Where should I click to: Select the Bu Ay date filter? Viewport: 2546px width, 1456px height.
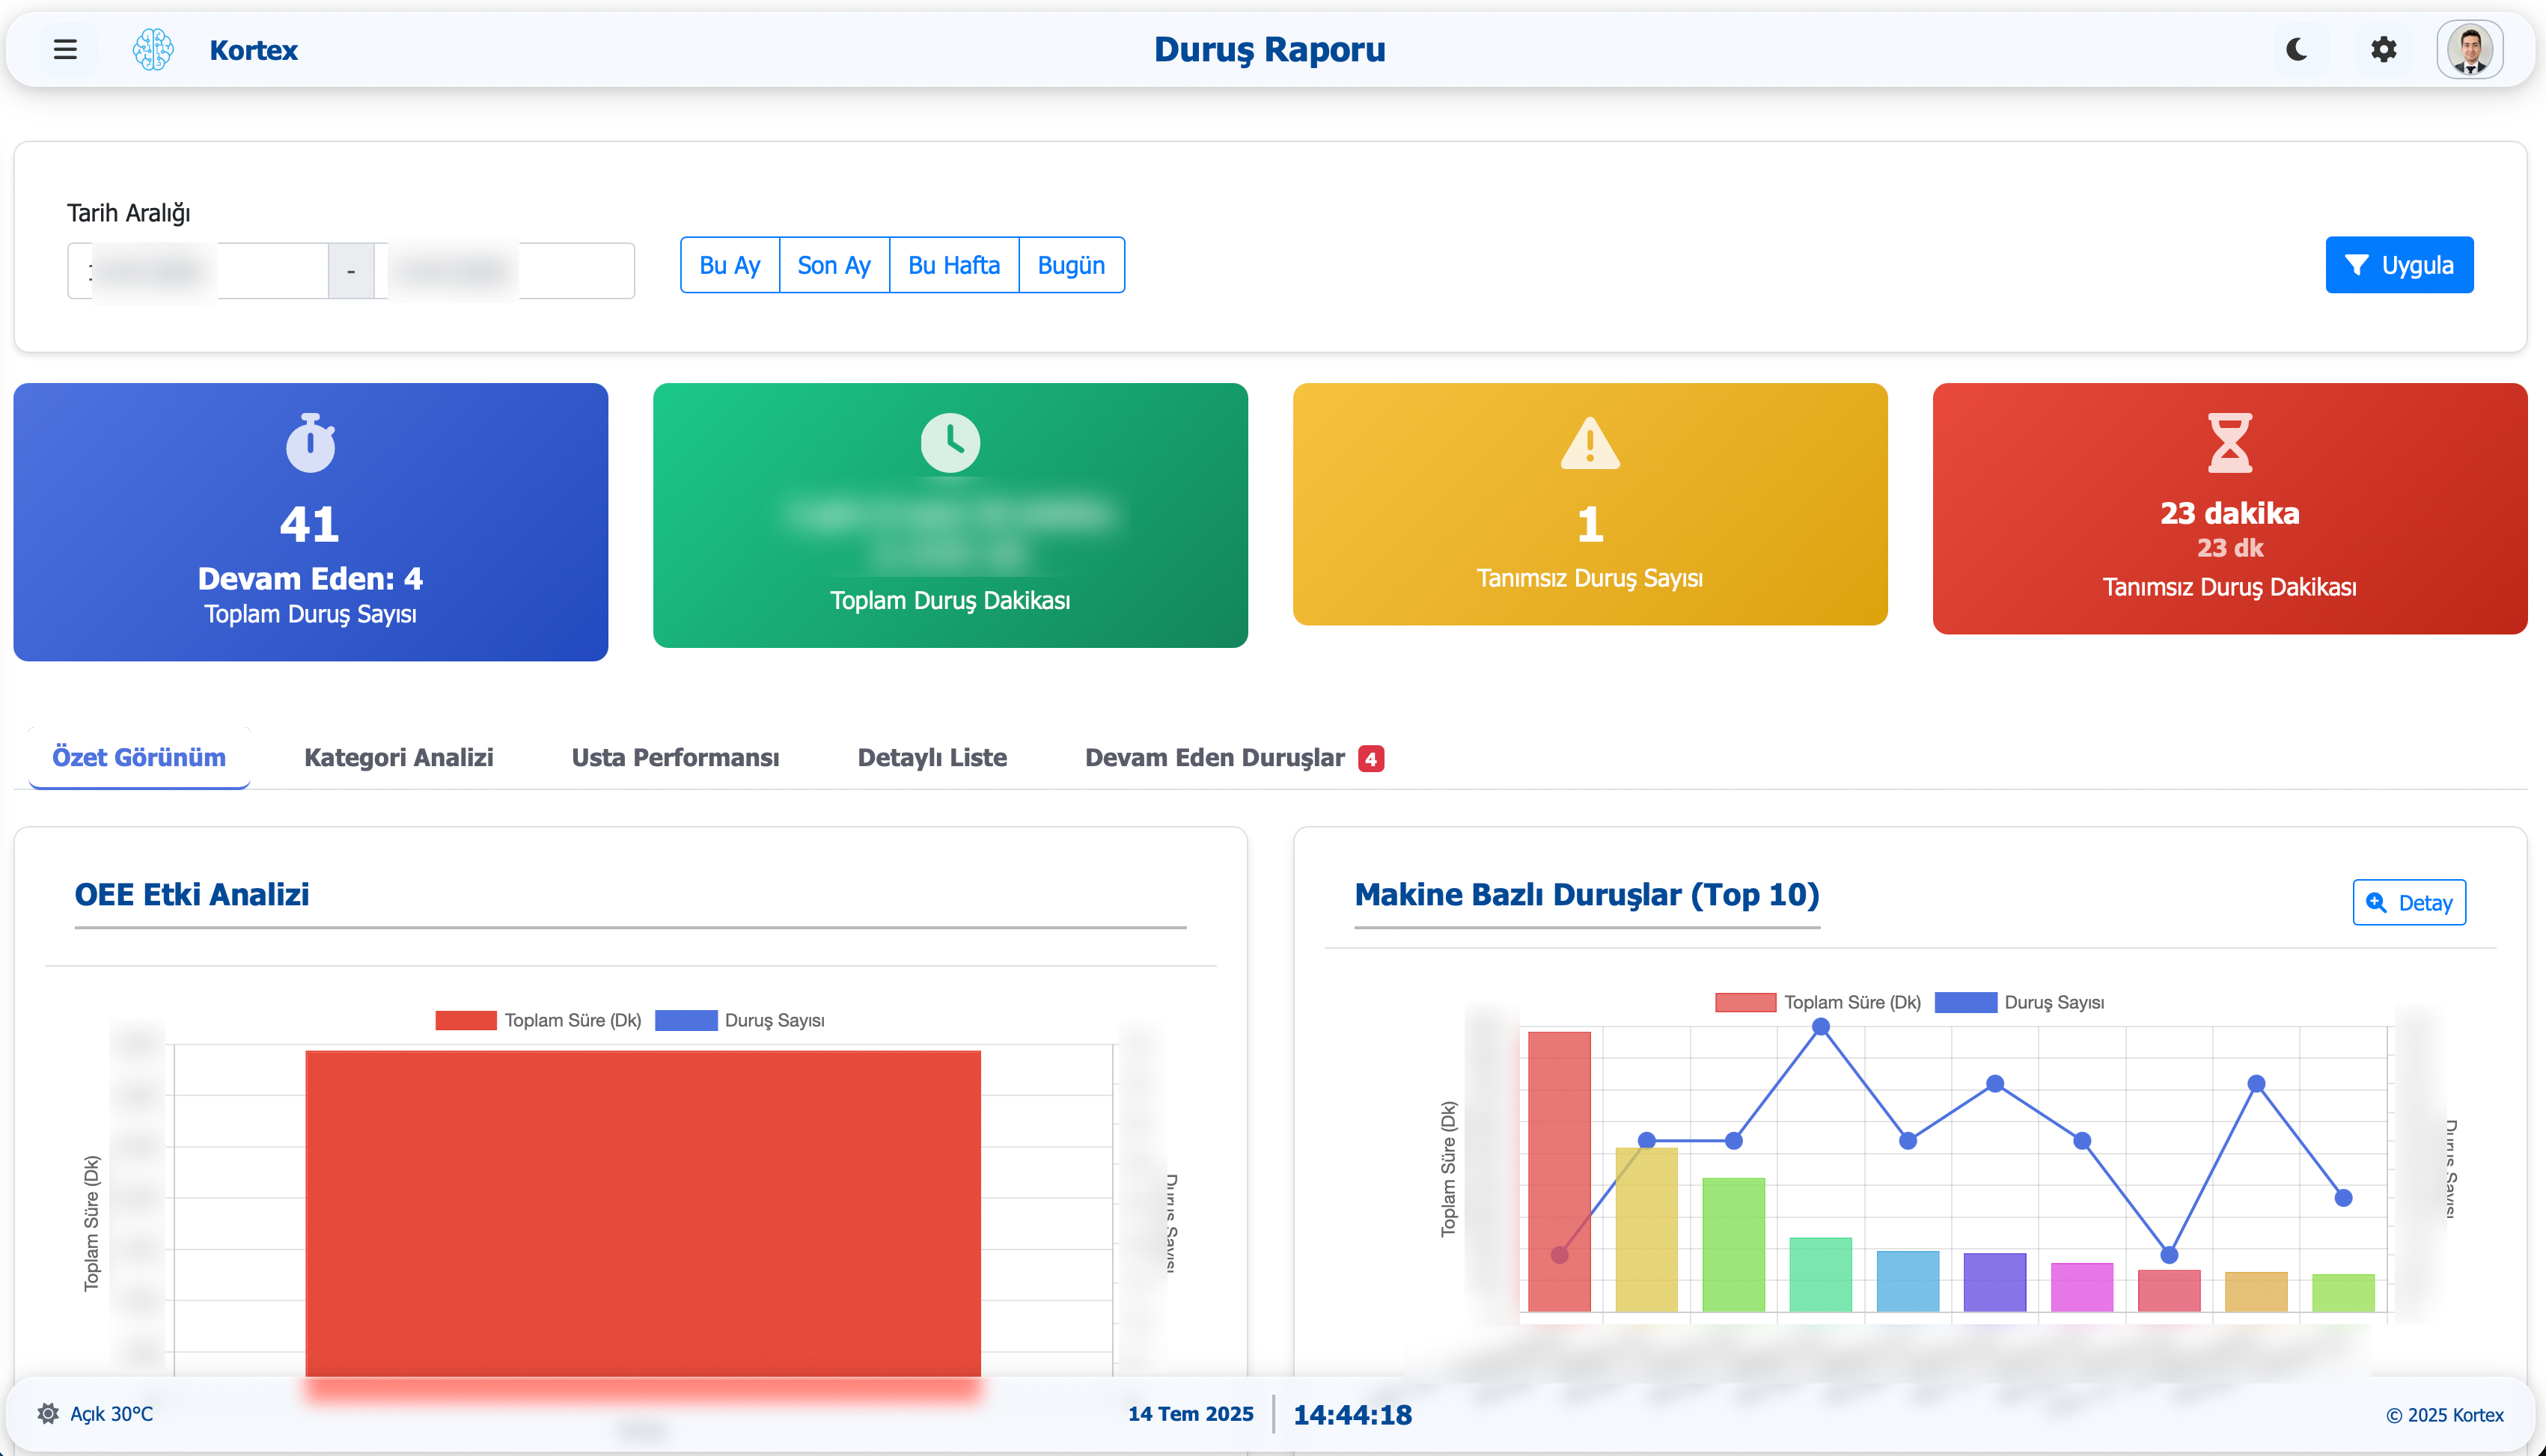[729, 265]
